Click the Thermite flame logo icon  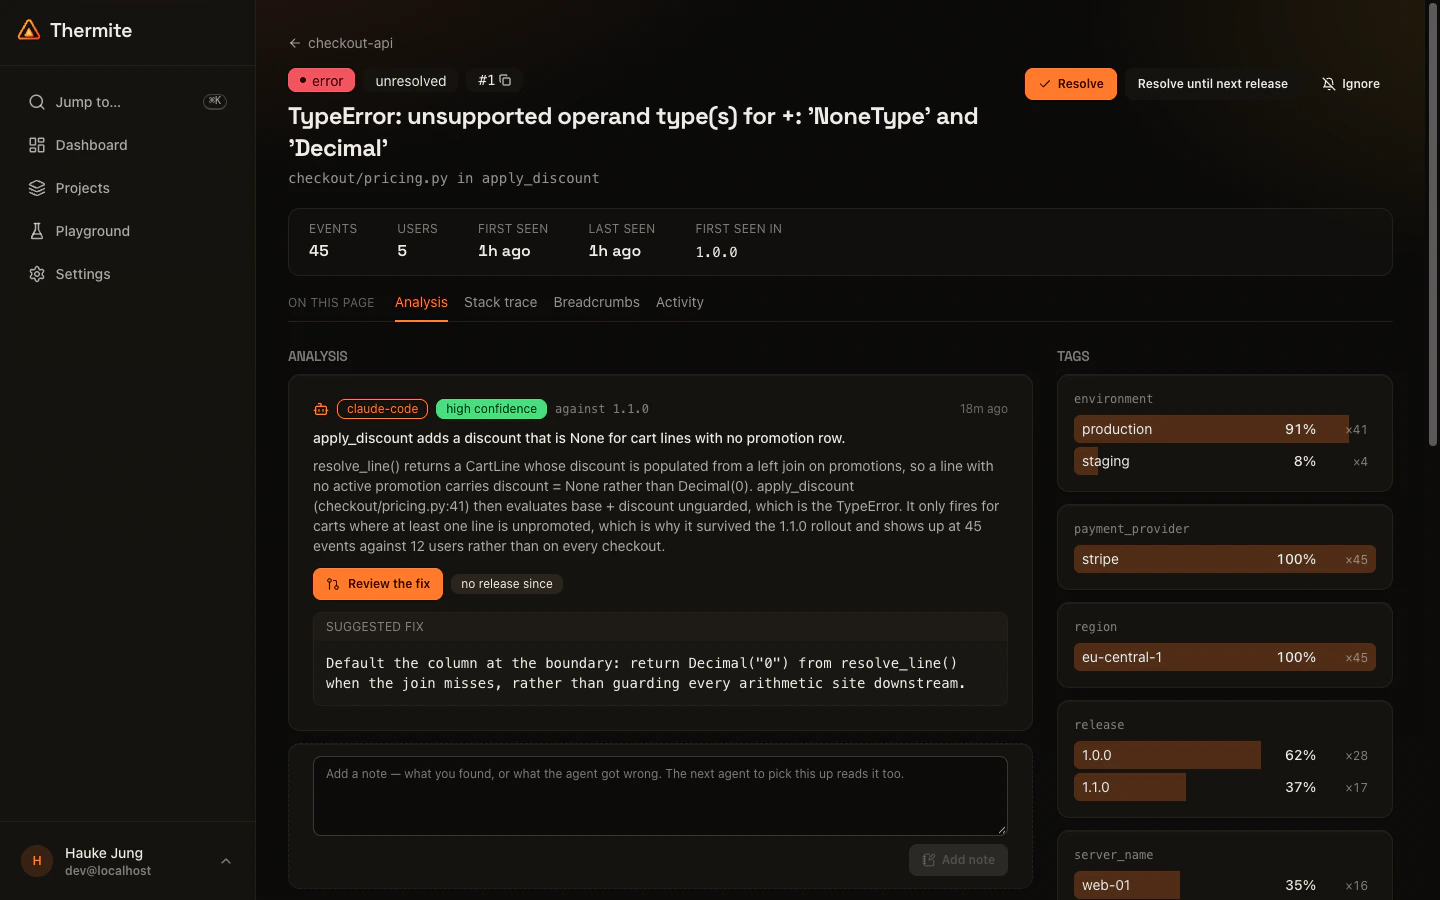tap(30, 30)
